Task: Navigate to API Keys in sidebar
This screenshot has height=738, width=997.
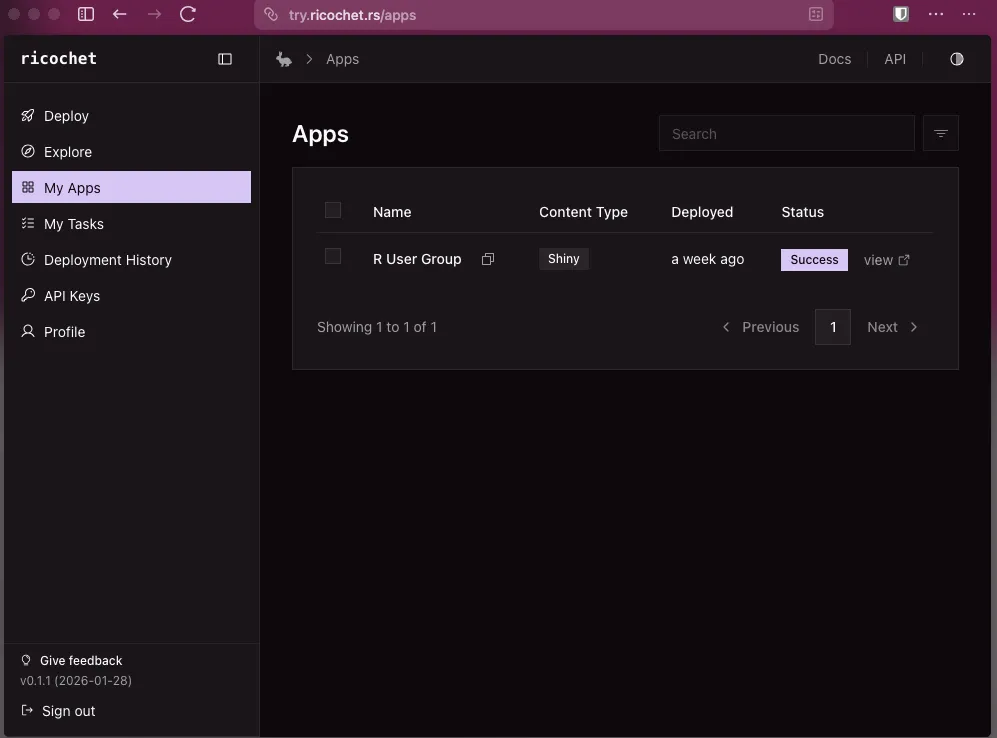Action: [x=71, y=296]
